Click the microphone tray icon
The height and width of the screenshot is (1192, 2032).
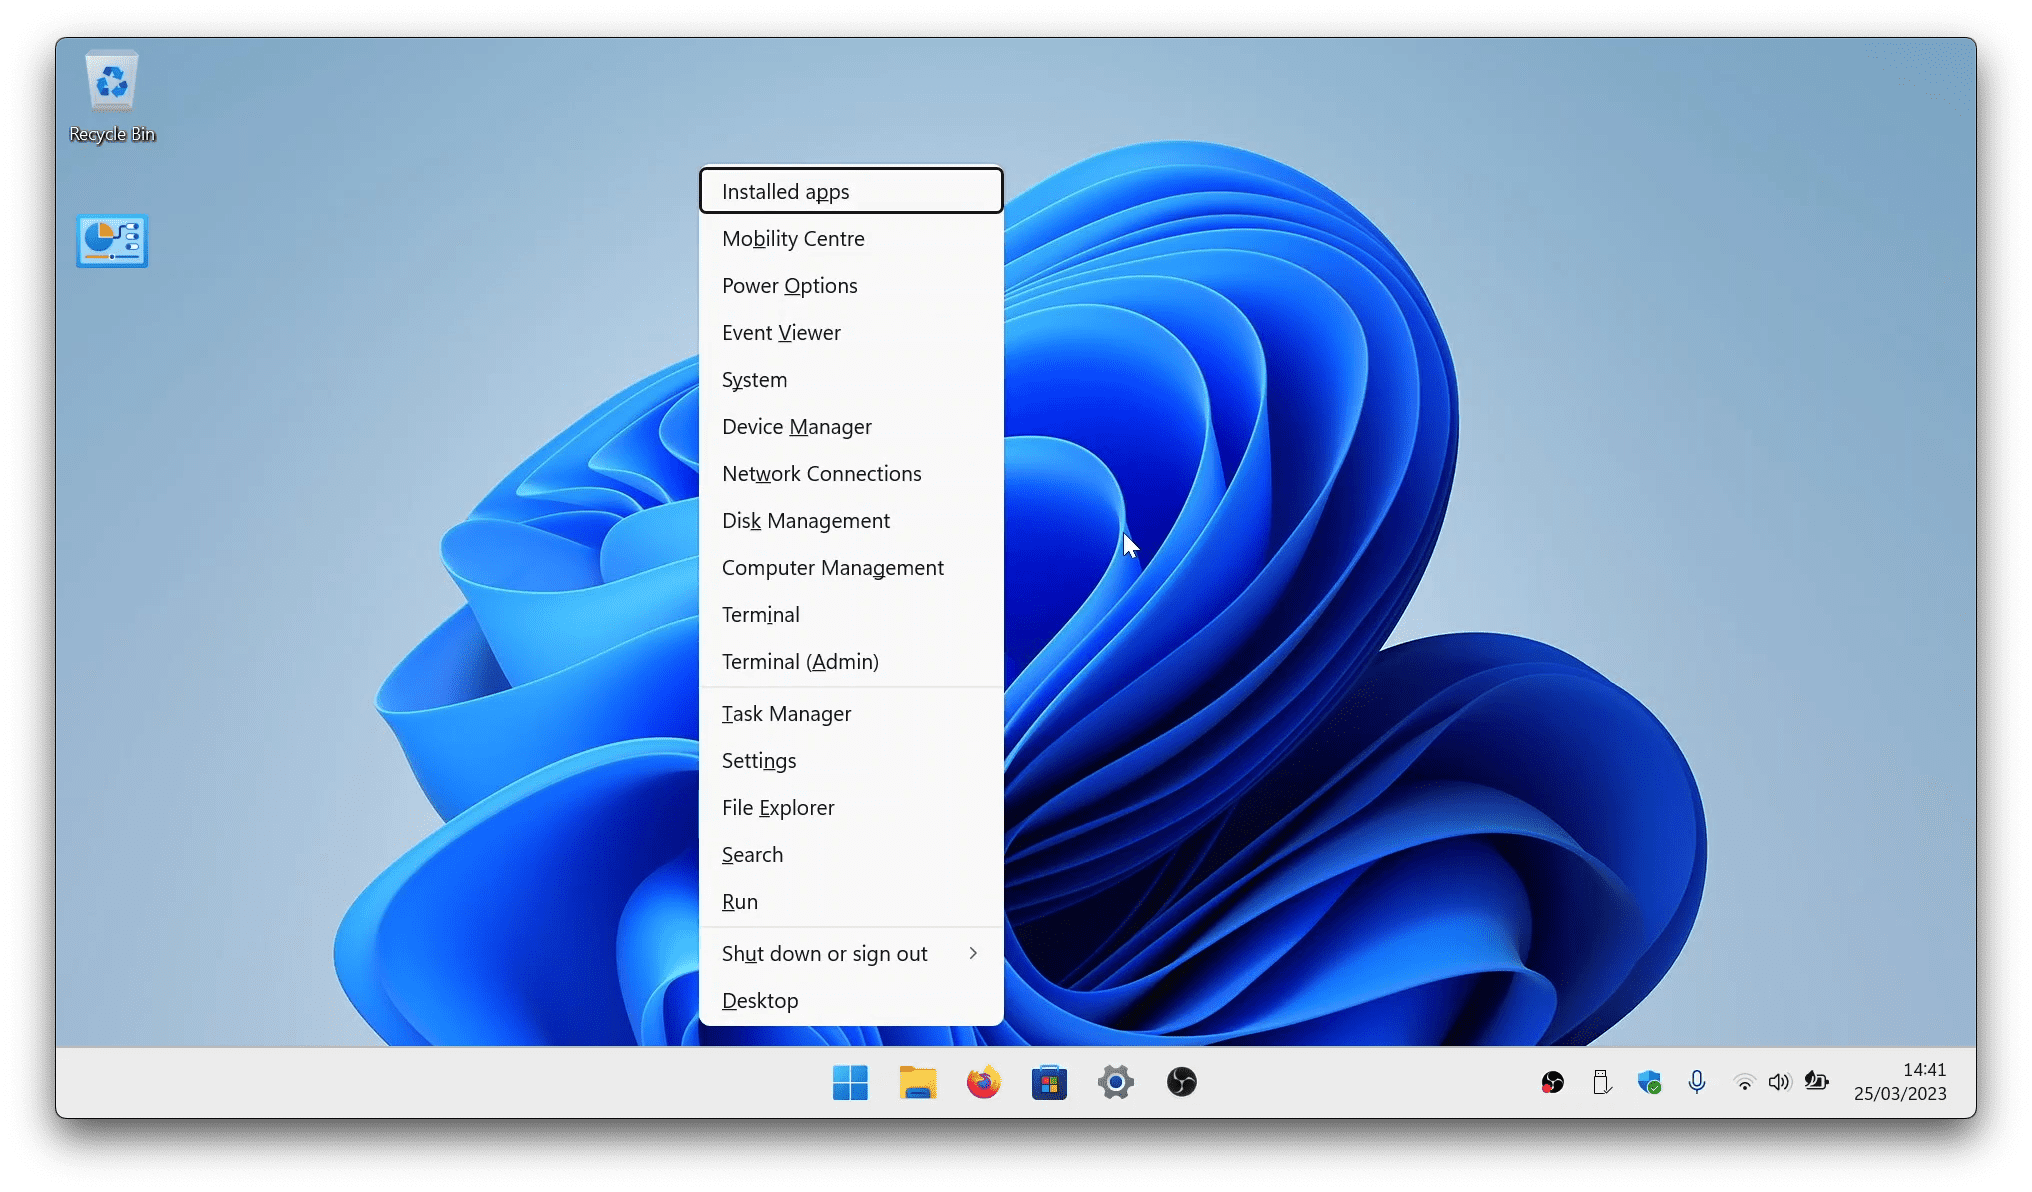pos(1697,1082)
